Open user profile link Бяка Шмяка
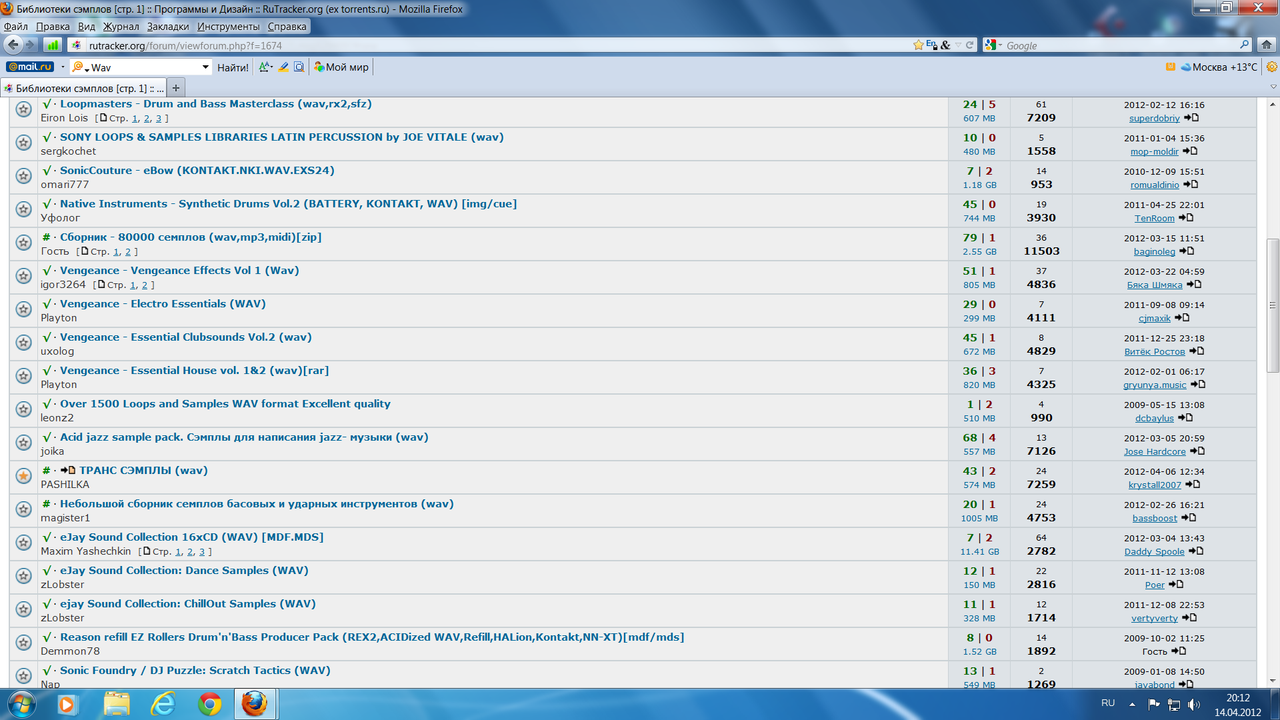 coord(1154,285)
